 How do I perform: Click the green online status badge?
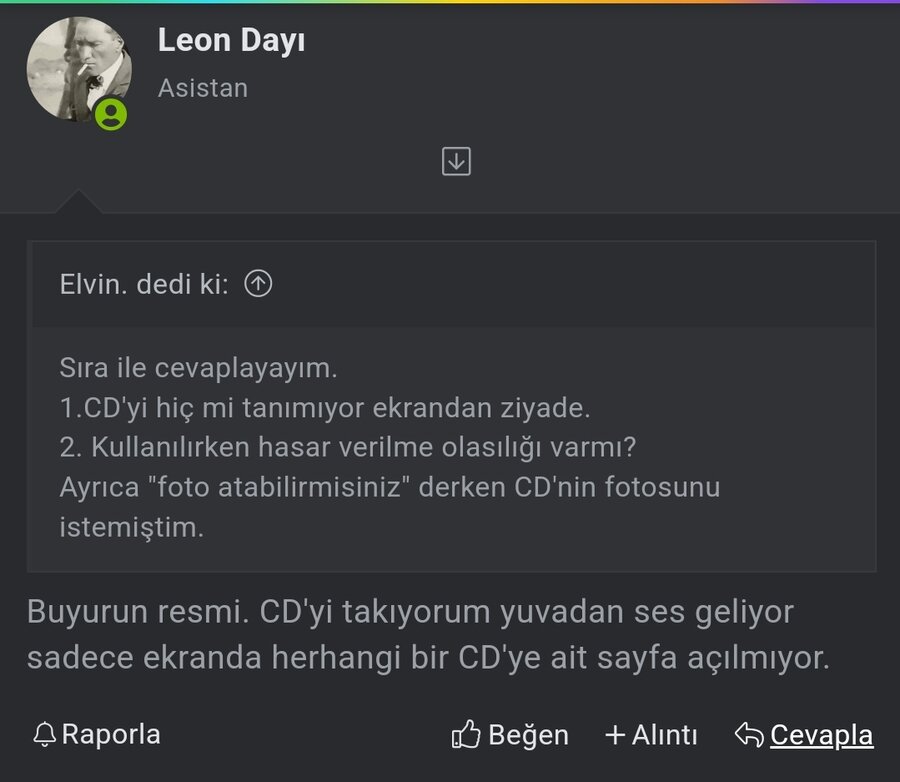(x=112, y=114)
